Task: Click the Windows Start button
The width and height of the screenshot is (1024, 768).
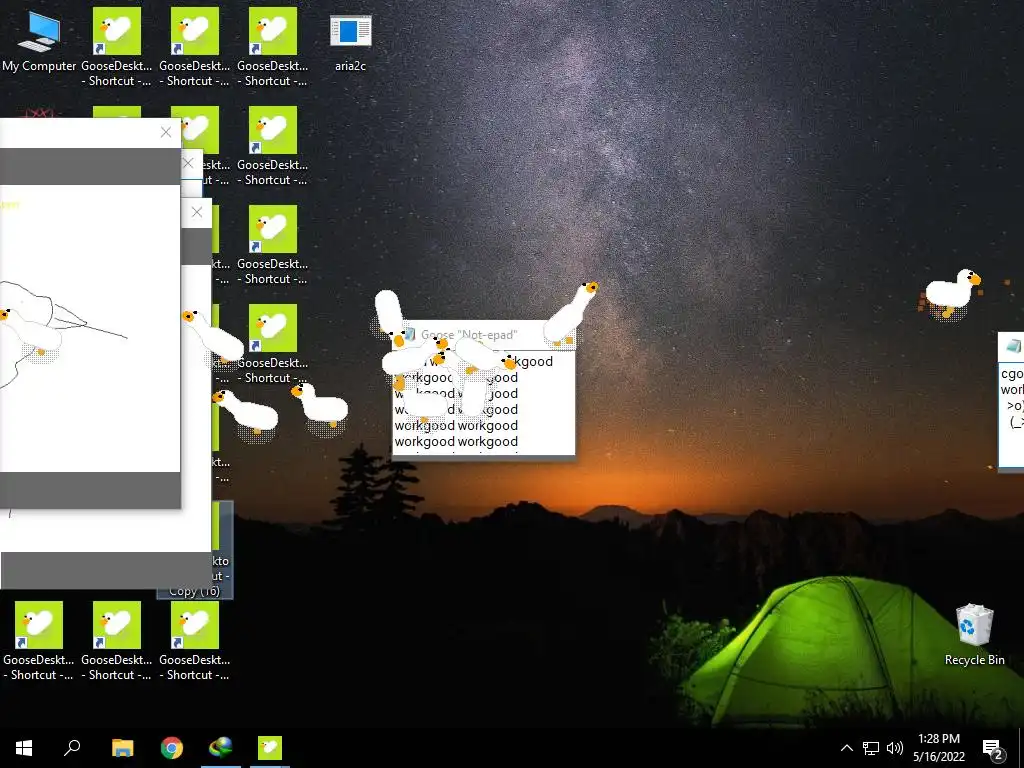Action: (x=24, y=748)
